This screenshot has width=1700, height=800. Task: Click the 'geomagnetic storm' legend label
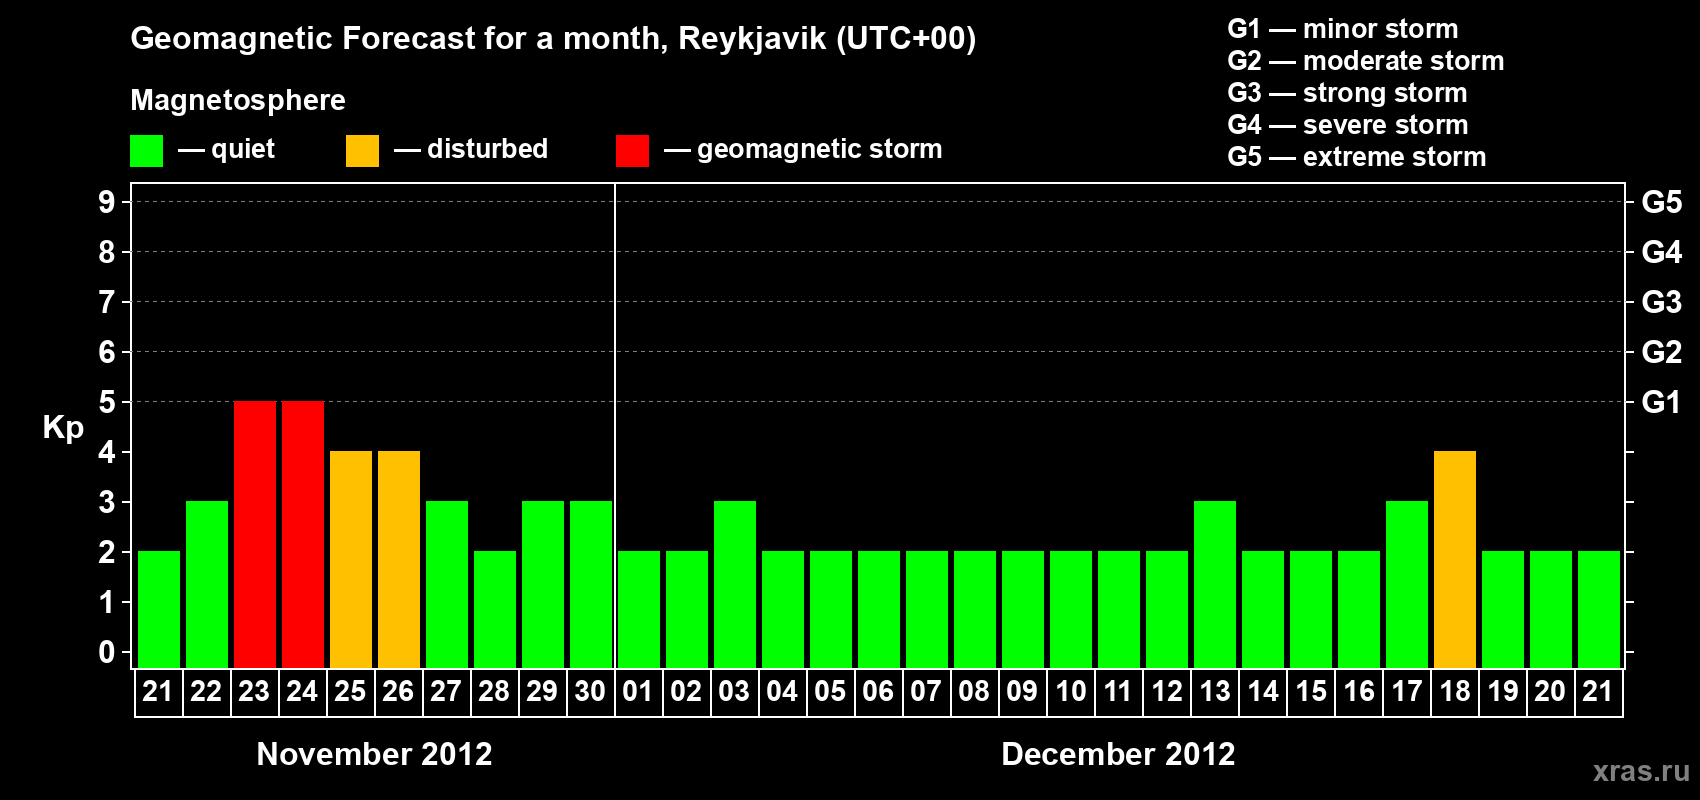coord(820,150)
